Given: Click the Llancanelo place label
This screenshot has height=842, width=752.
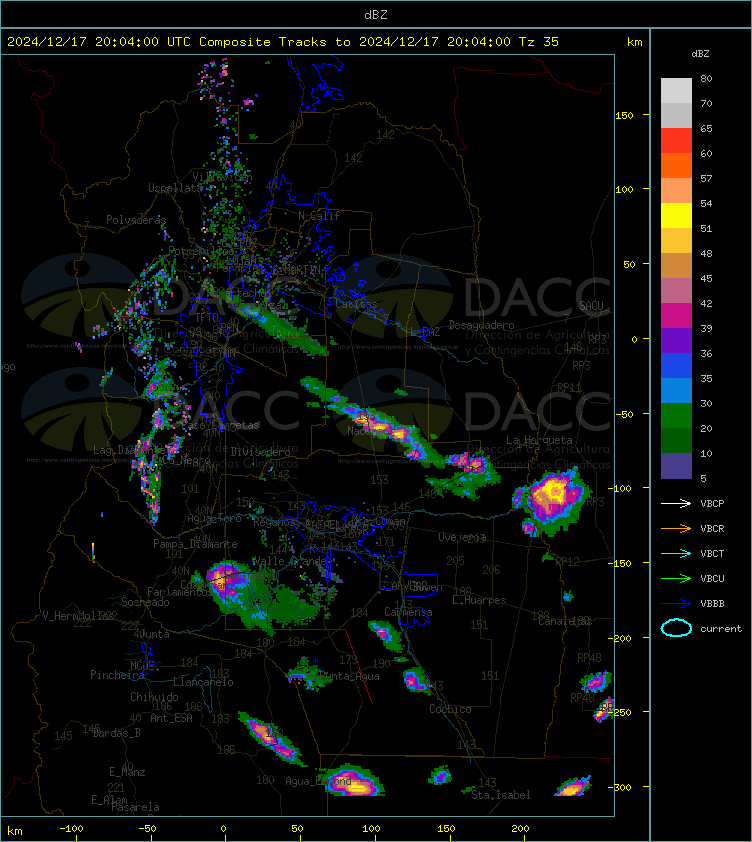Looking at the screenshot, I should click(x=203, y=682).
